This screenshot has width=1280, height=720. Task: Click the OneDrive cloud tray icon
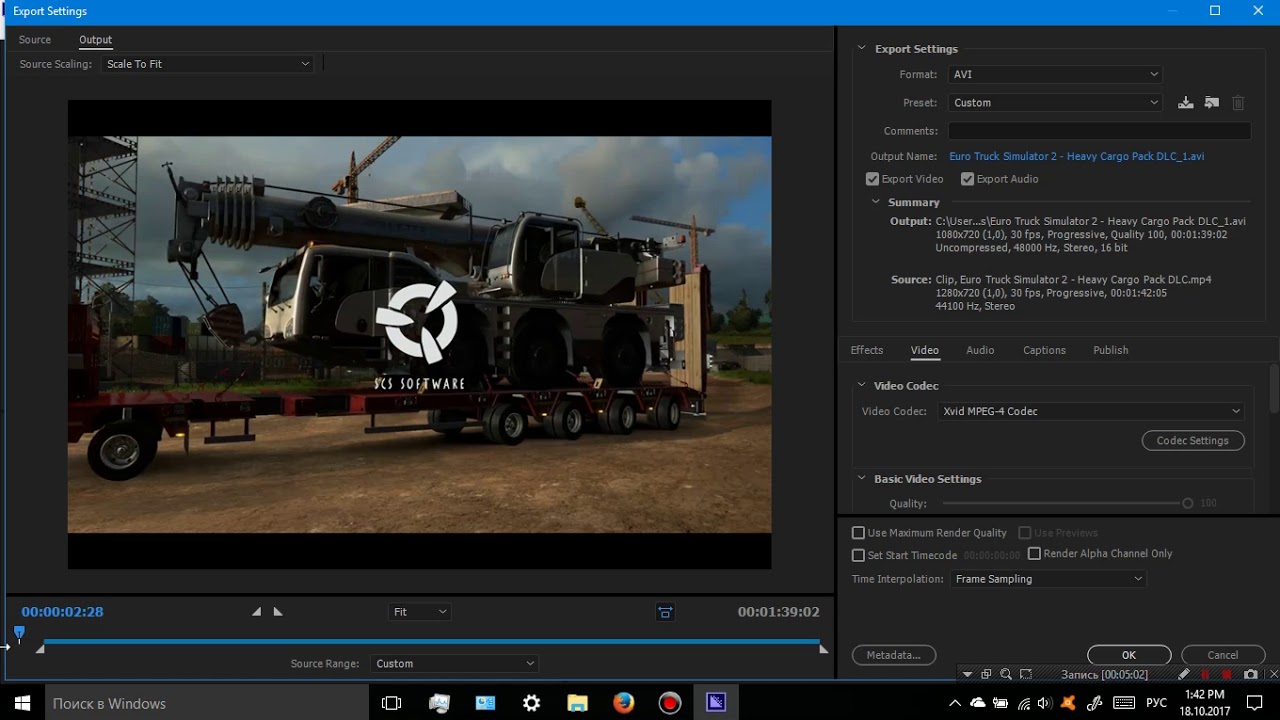click(x=978, y=703)
